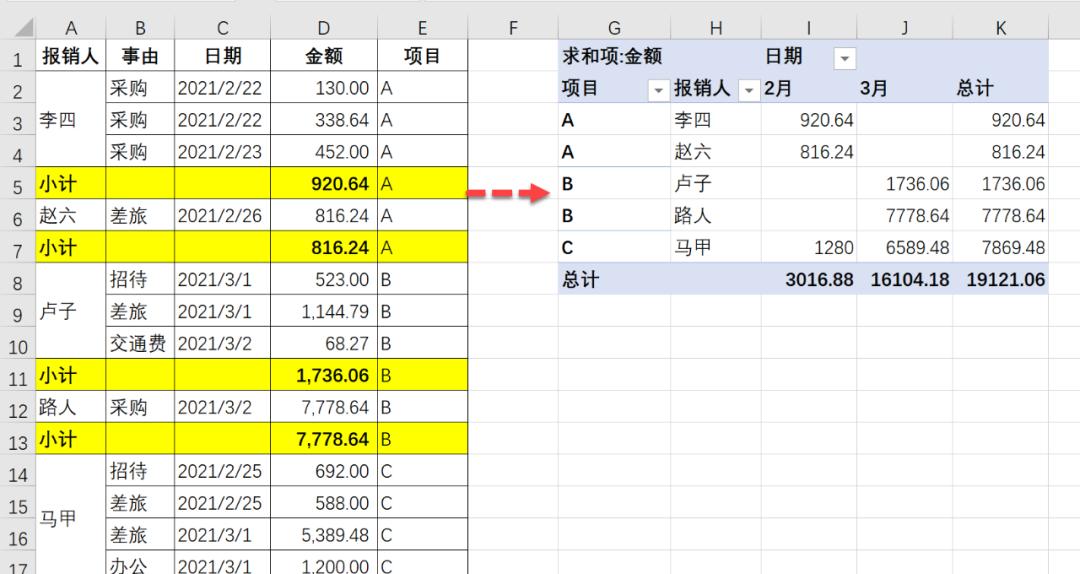Open the 日期 pivot filter dropdown
The width and height of the screenshot is (1080, 574).
tap(844, 58)
